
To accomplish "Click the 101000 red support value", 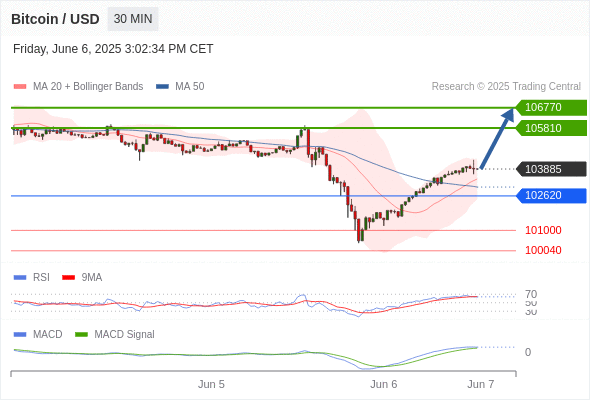I will 543,230.
